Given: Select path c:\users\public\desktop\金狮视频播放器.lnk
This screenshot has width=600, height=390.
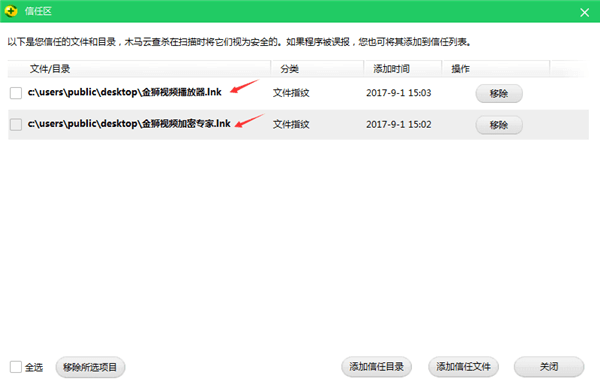Looking at the screenshot, I should (125, 92).
